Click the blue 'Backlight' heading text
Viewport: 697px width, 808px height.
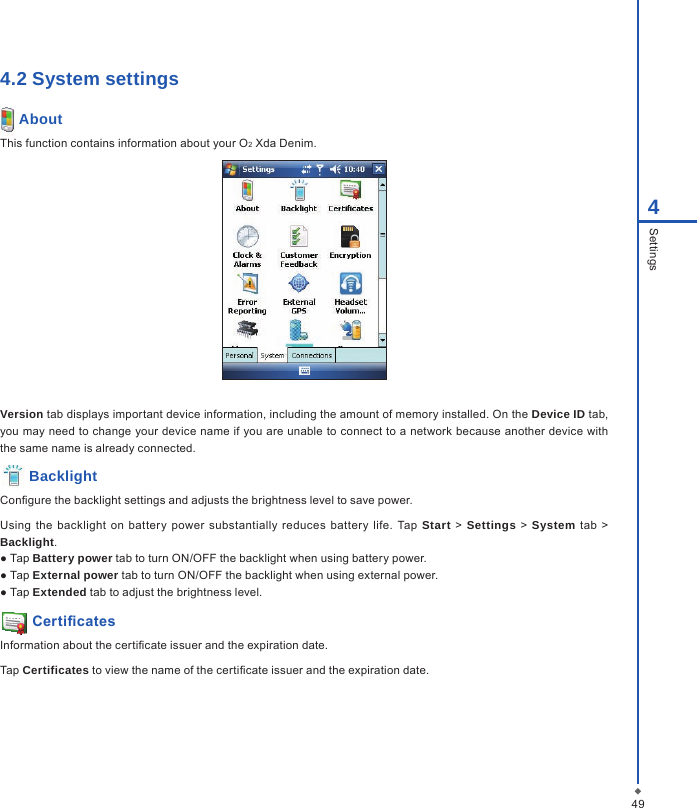63,476
